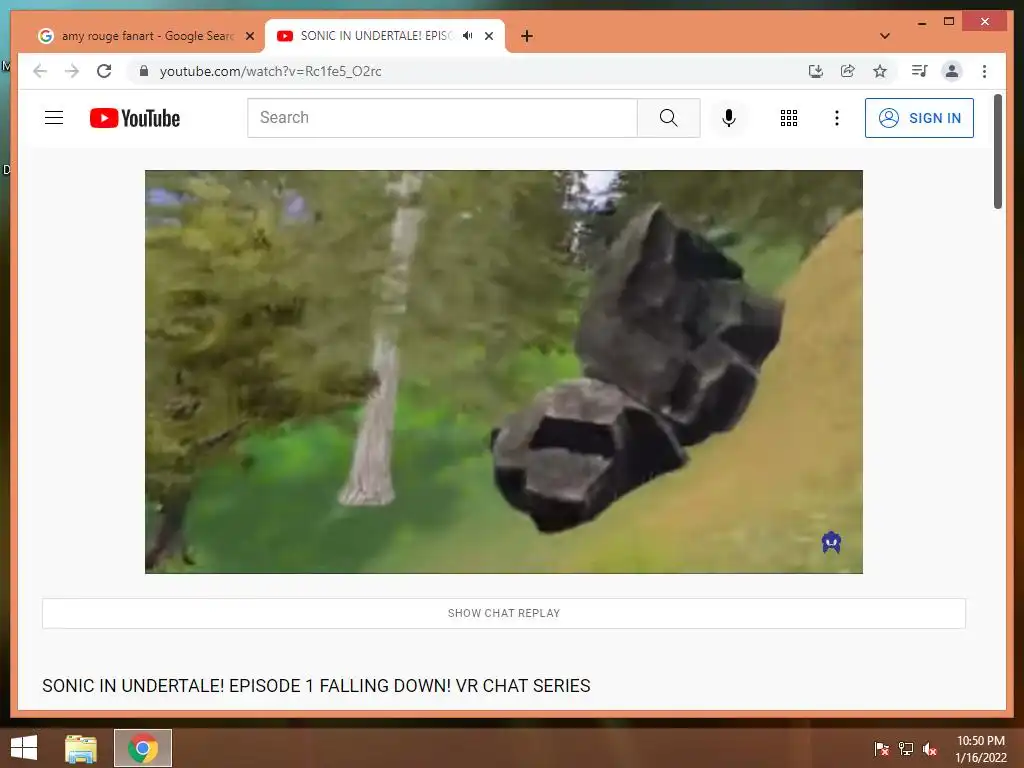Open Chrome three-dot menu
Image resolution: width=1024 pixels, height=768 pixels.
point(984,71)
